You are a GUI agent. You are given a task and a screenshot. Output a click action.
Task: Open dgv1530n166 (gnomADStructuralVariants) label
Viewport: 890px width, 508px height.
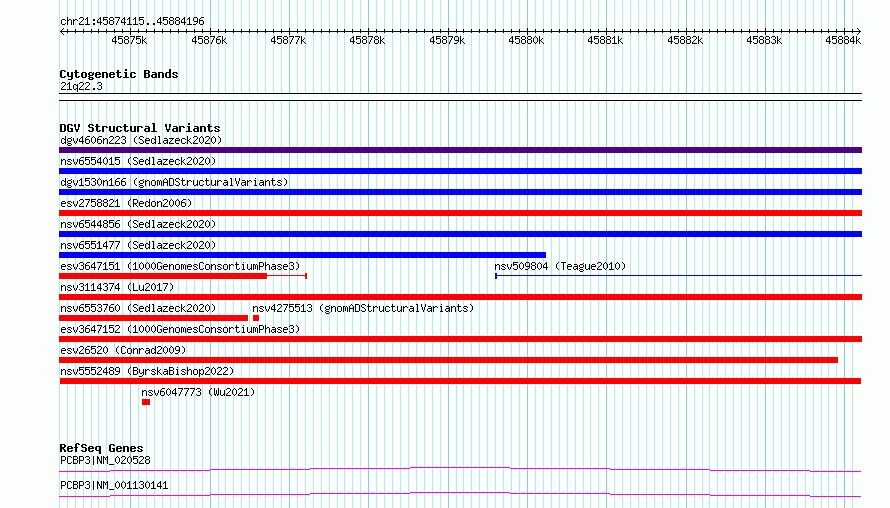click(x=174, y=182)
